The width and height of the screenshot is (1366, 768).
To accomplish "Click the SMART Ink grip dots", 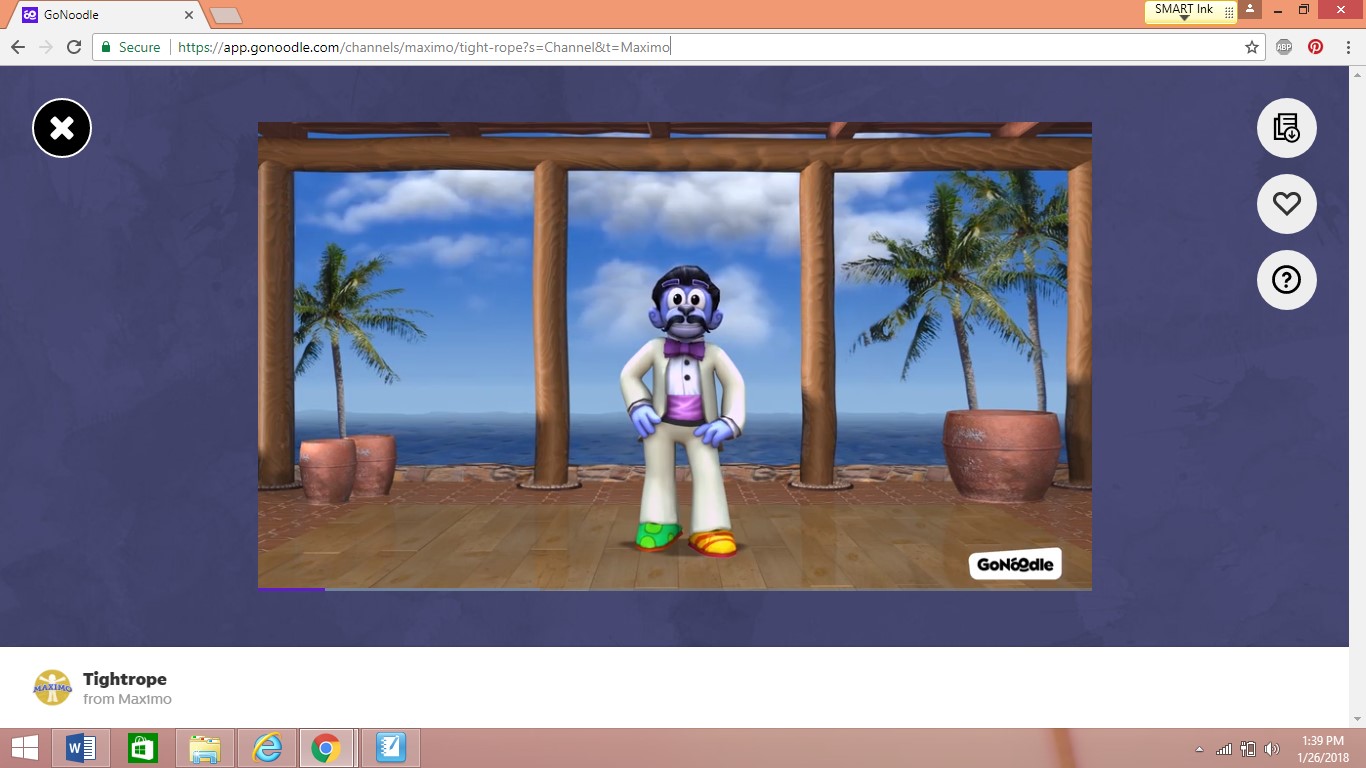I will (1229, 12).
